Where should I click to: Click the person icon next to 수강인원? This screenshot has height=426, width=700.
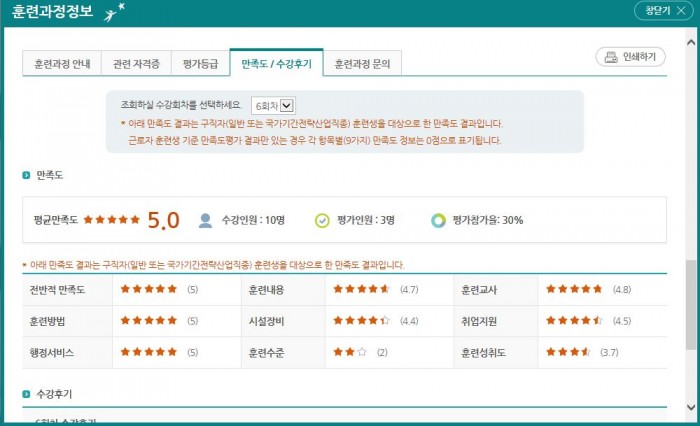(205, 220)
